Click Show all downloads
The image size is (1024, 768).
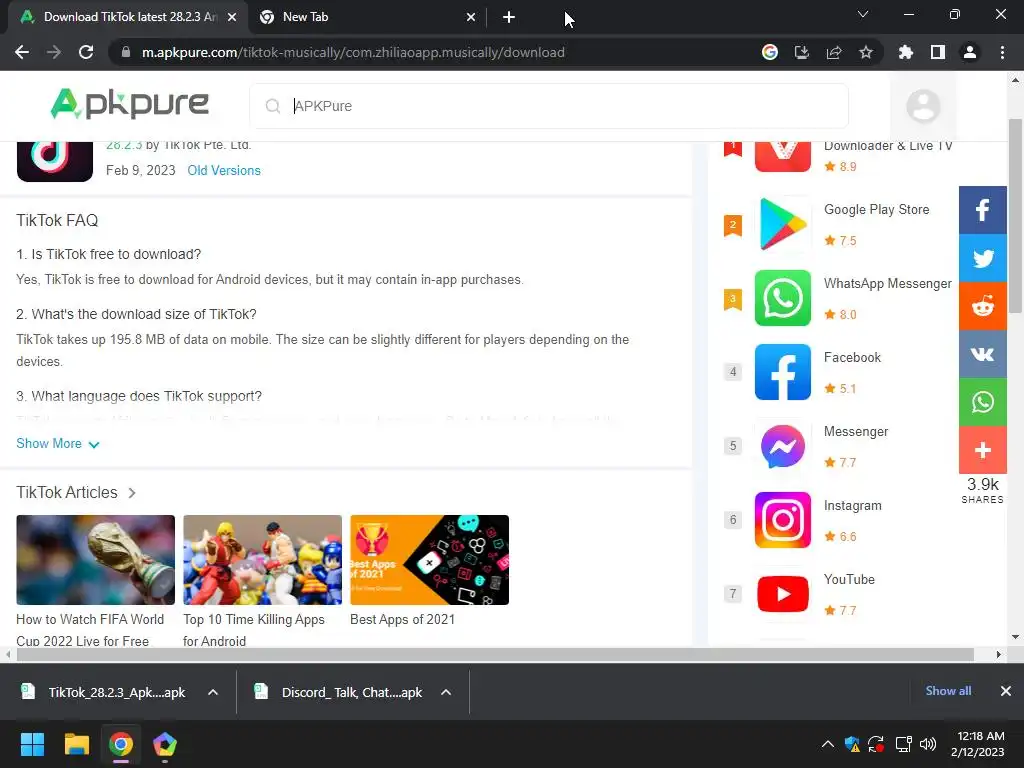coord(948,691)
